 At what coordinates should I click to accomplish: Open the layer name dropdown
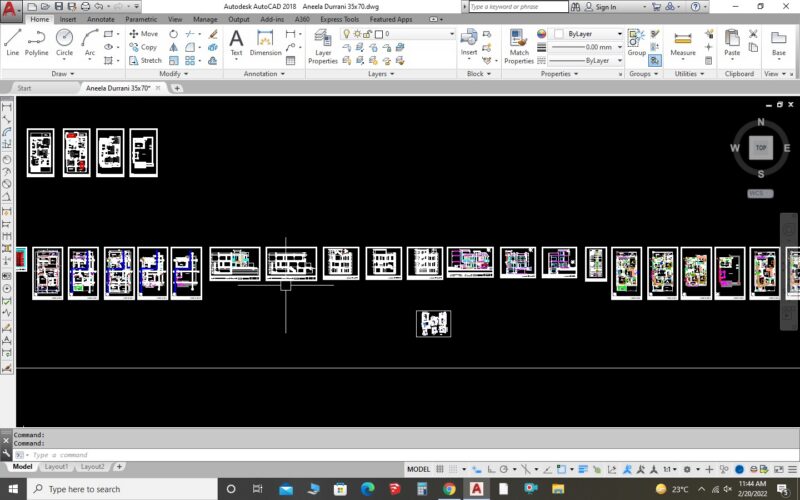[398, 34]
